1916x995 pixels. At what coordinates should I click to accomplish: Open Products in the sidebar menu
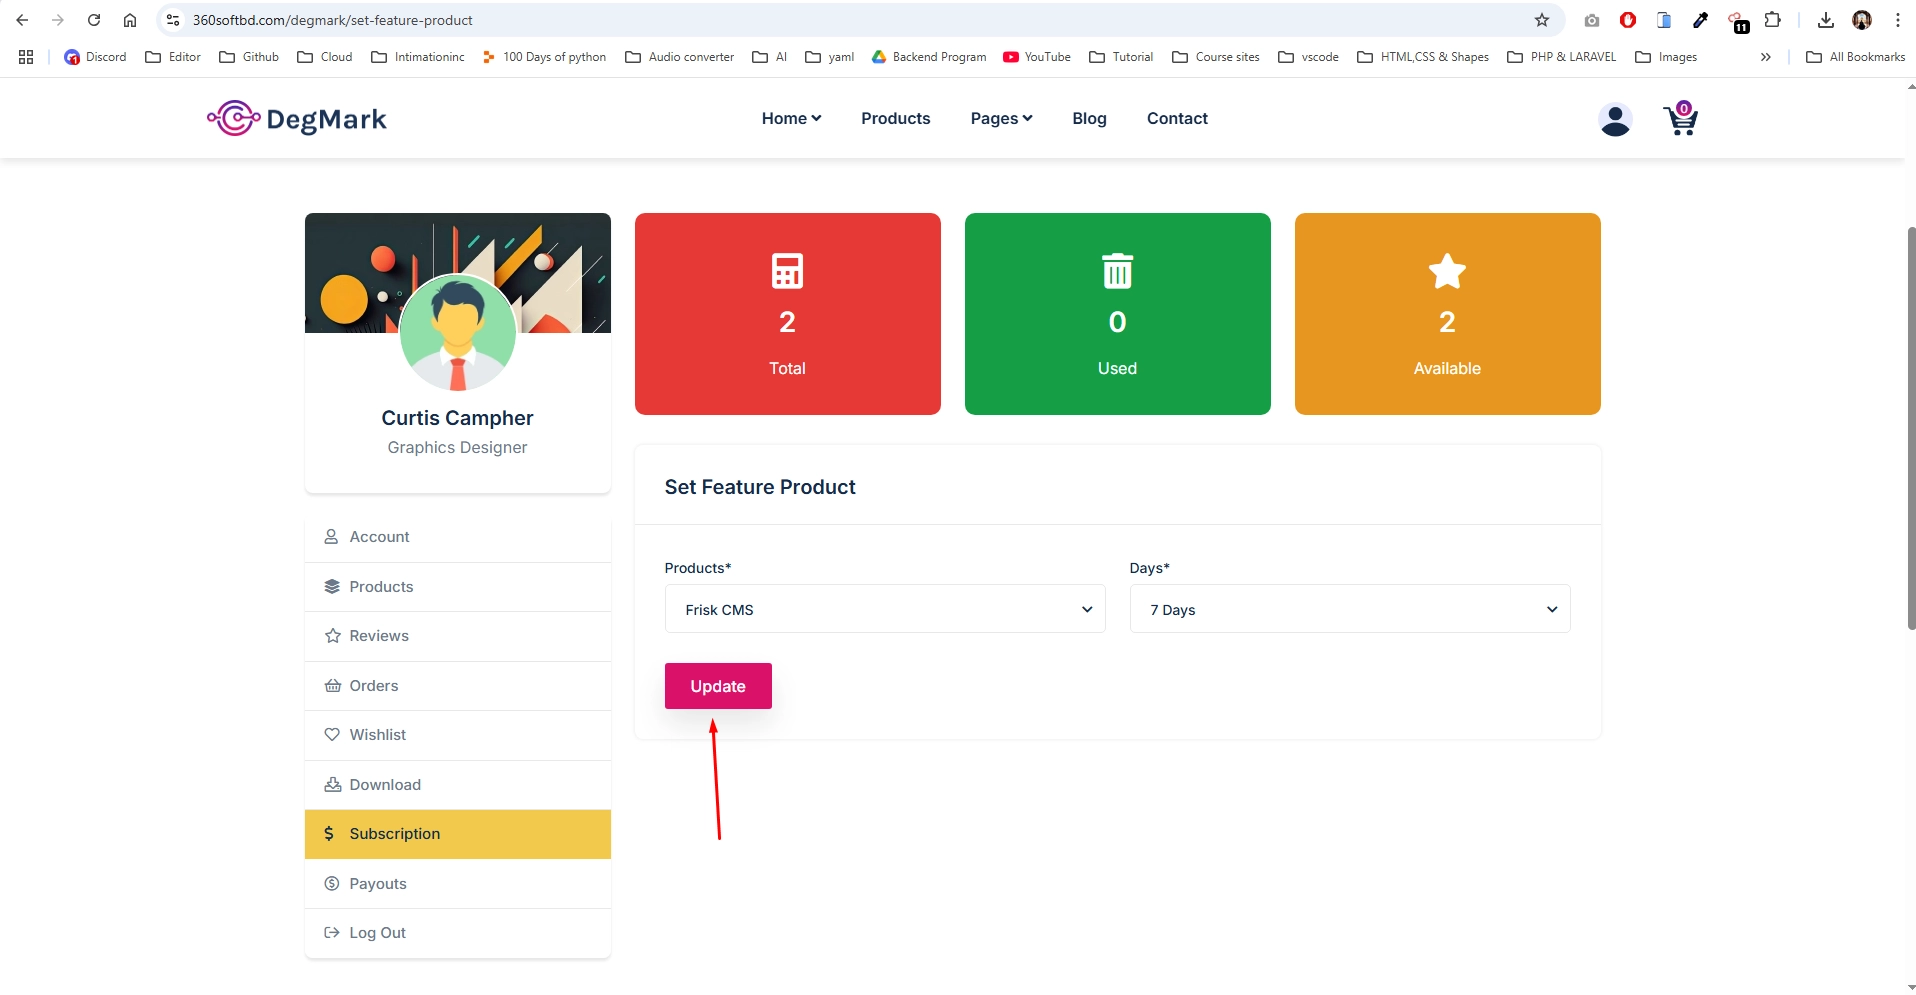(x=458, y=587)
